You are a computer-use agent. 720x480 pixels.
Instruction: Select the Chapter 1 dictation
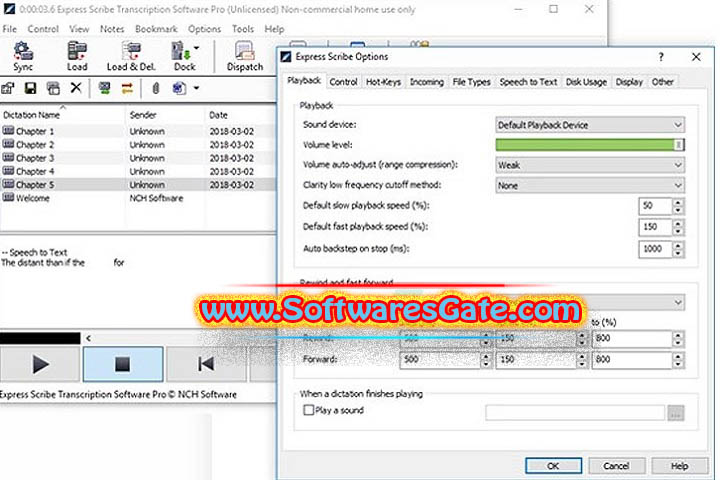click(x=138, y=131)
